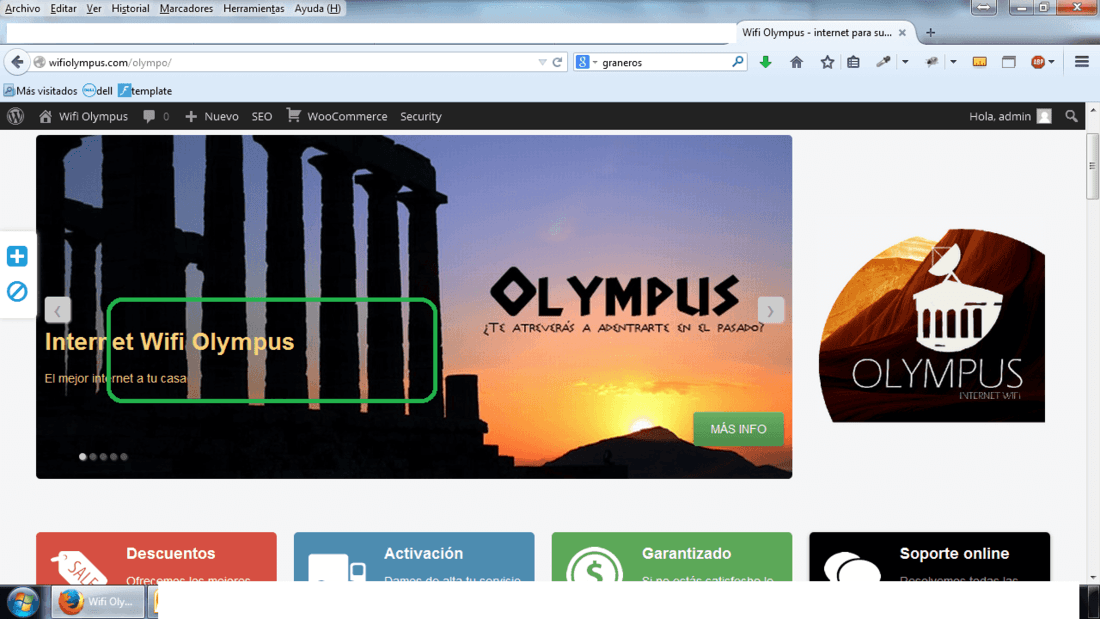1100x619 pixels.
Task: Click the Adblock Plus icon
Action: point(1038,62)
